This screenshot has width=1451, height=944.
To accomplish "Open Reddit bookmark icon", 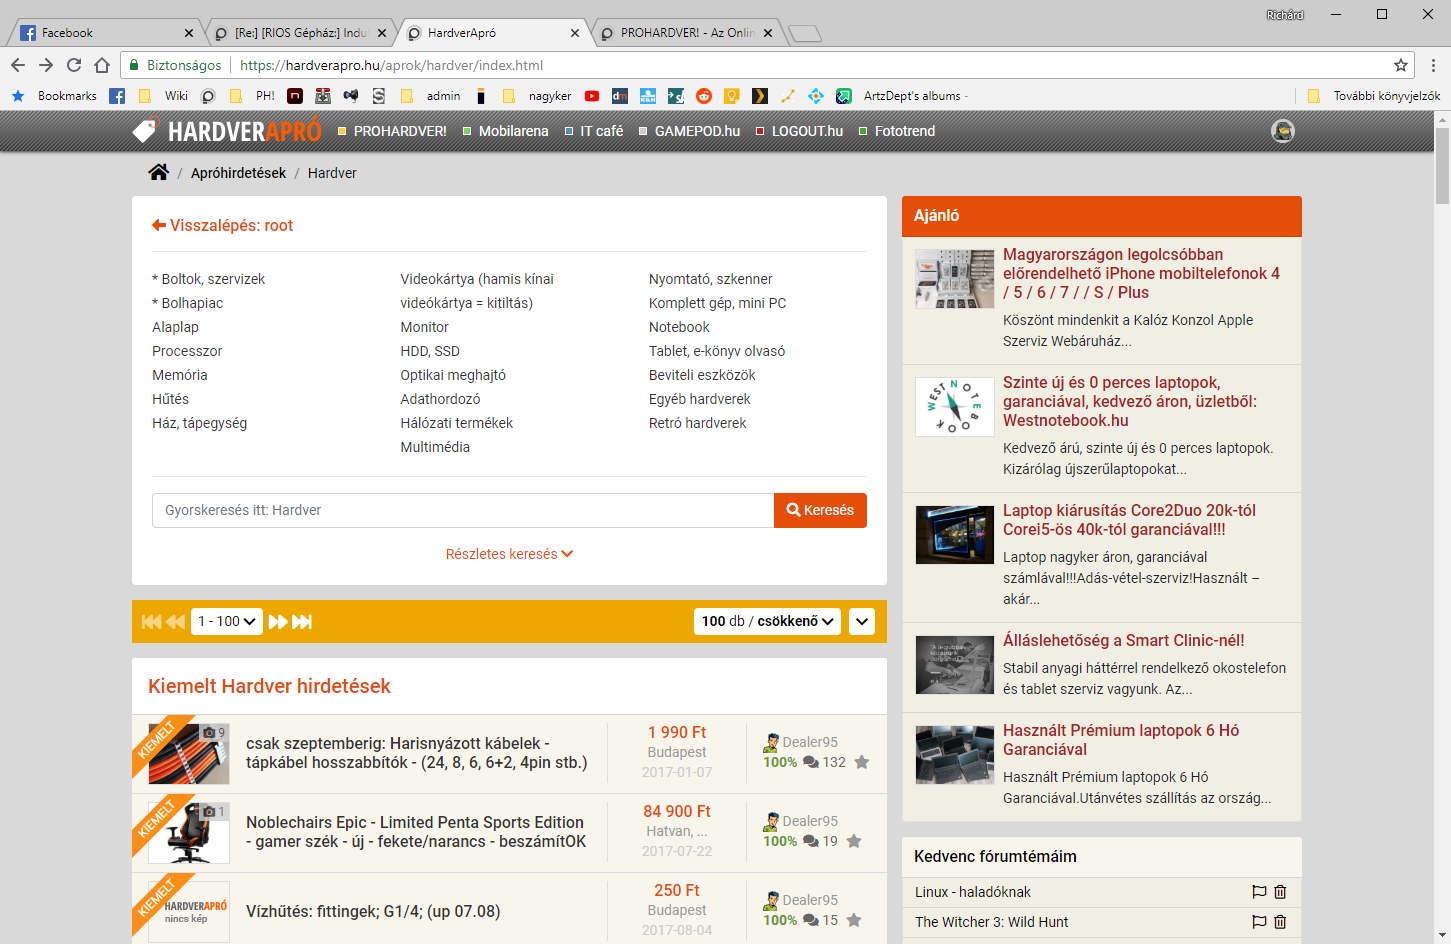I will 704,96.
